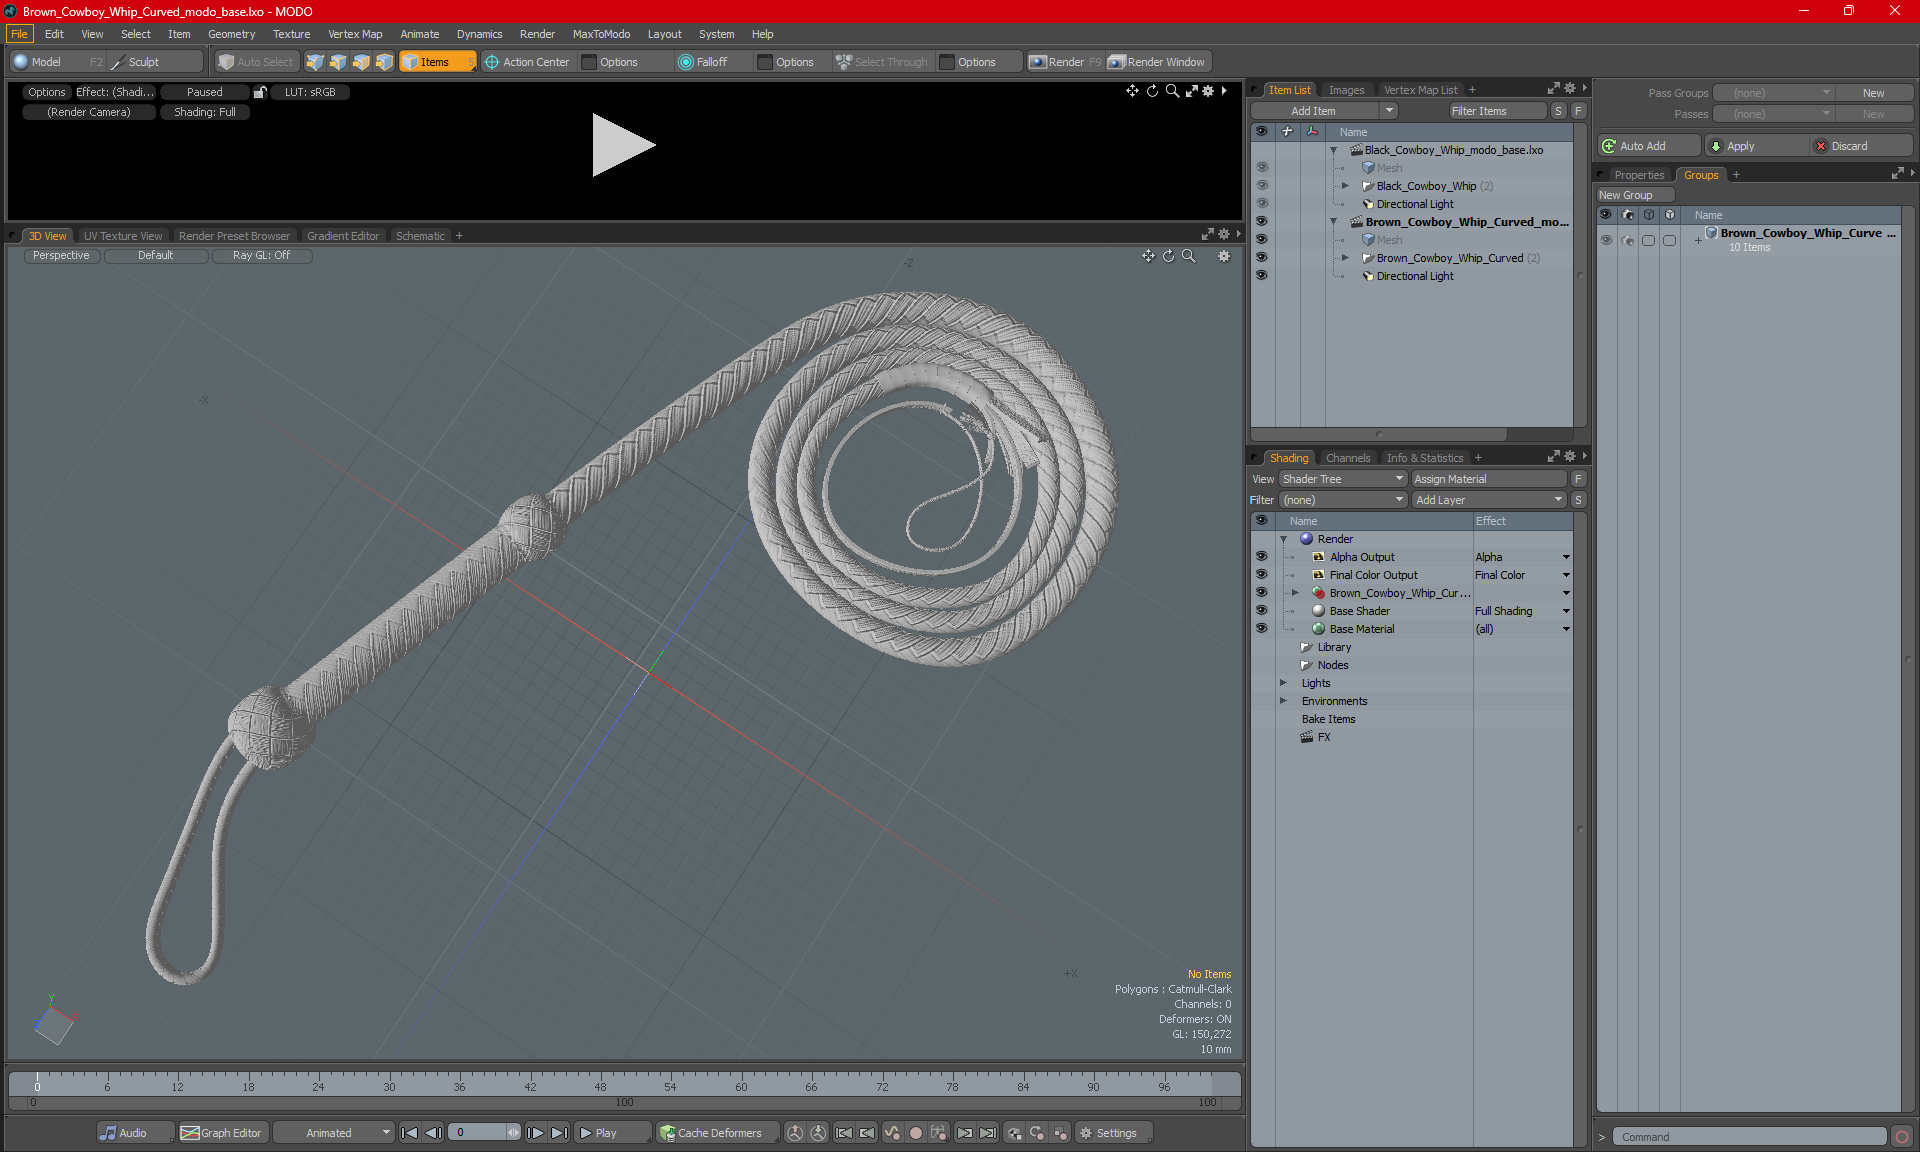Toggle visibility of Base Shader layer

[x=1261, y=611]
